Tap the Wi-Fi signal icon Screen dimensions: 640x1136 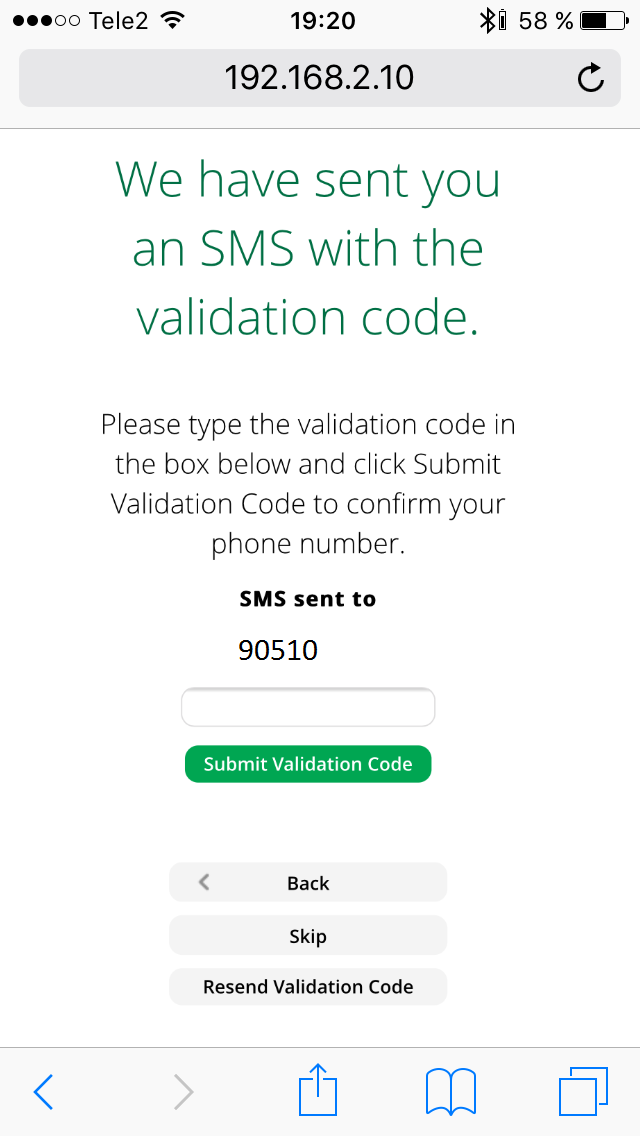172,20
